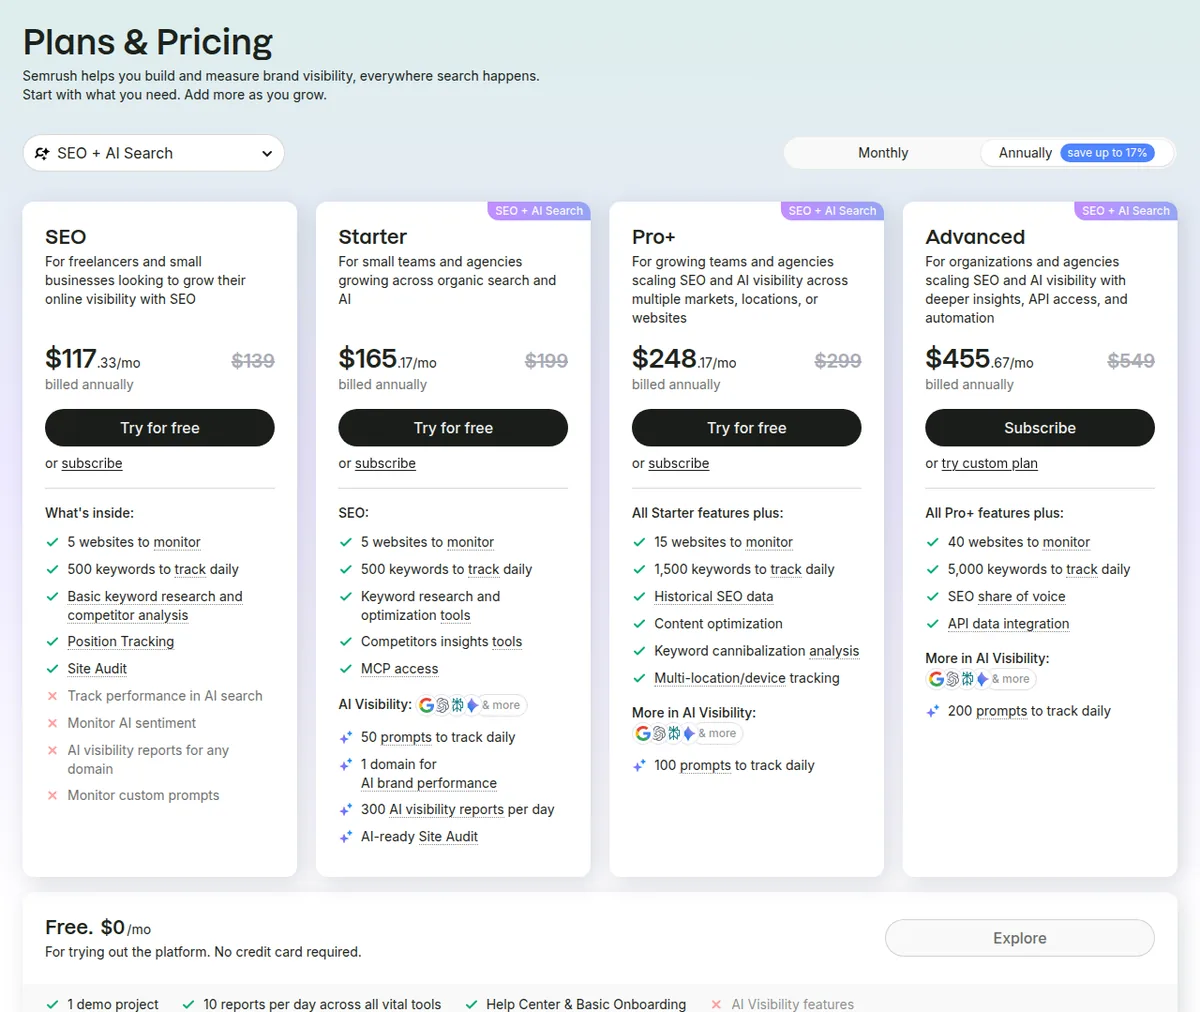Click Google icon in Pro+ AI Visibility section
The height and width of the screenshot is (1012, 1200).
click(643, 733)
